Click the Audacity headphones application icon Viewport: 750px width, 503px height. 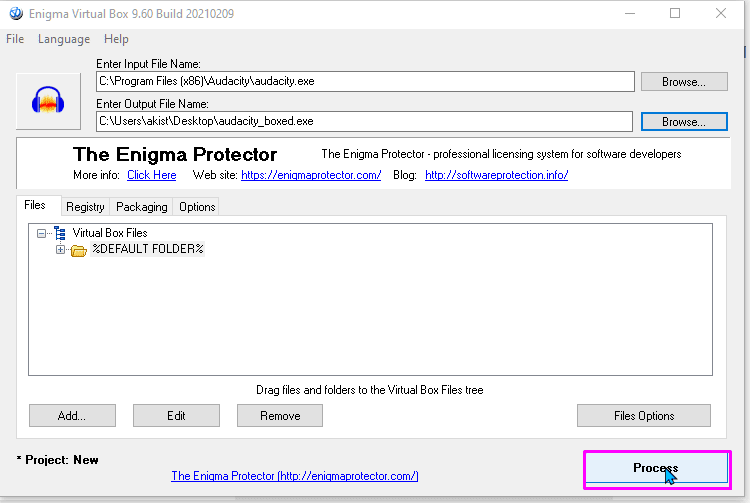(x=48, y=100)
